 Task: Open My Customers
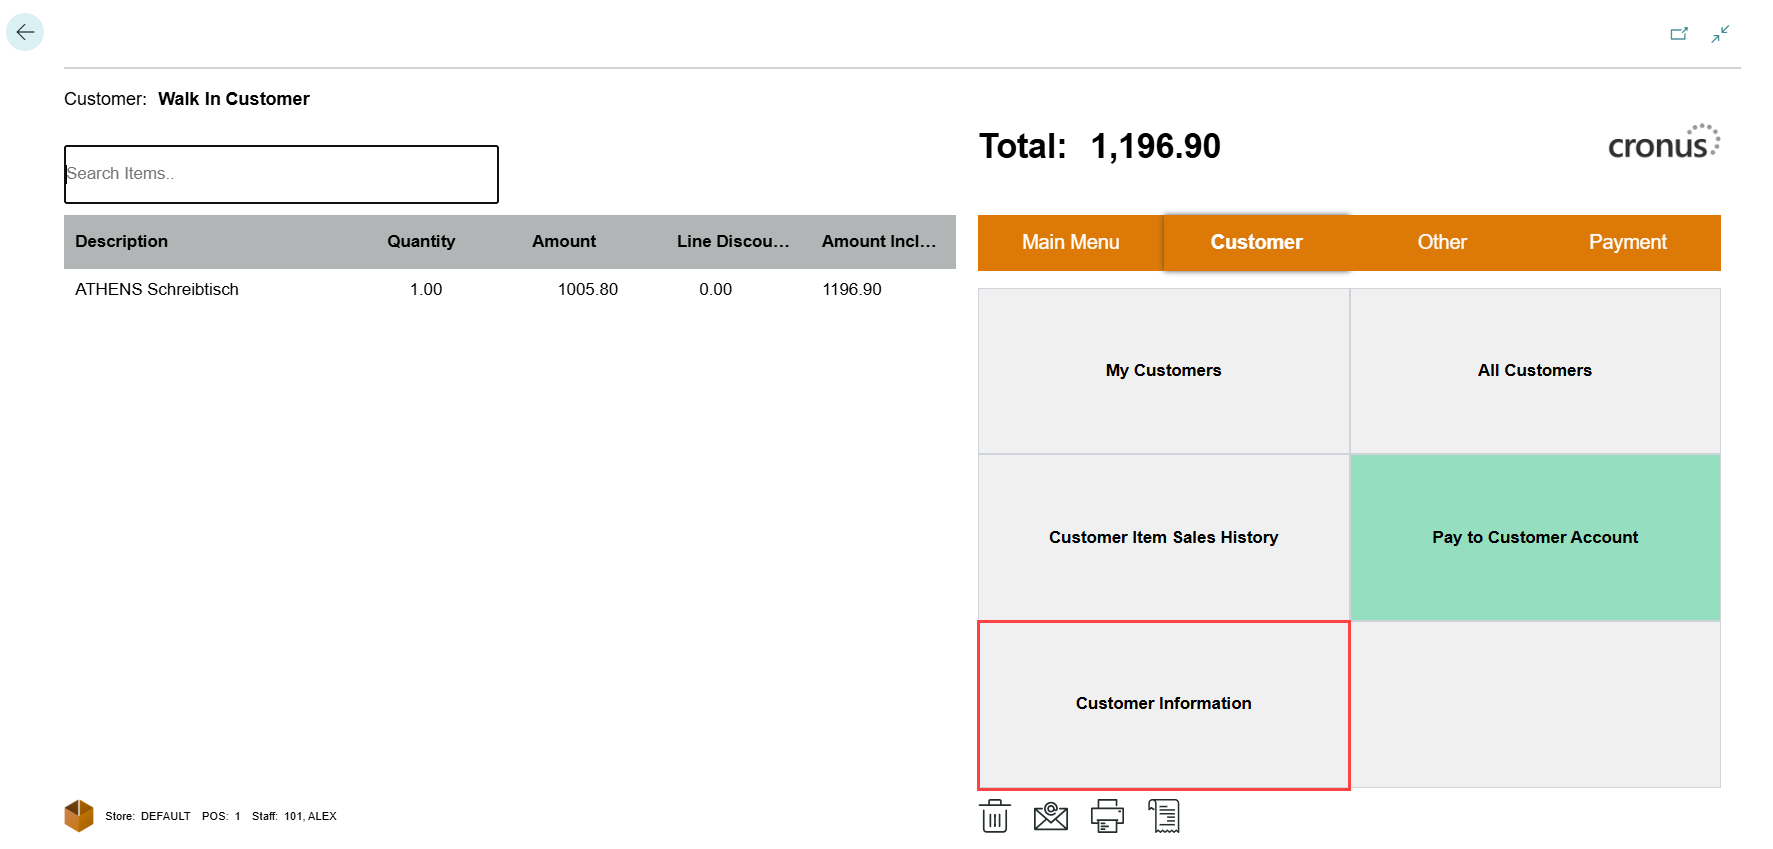(x=1164, y=371)
